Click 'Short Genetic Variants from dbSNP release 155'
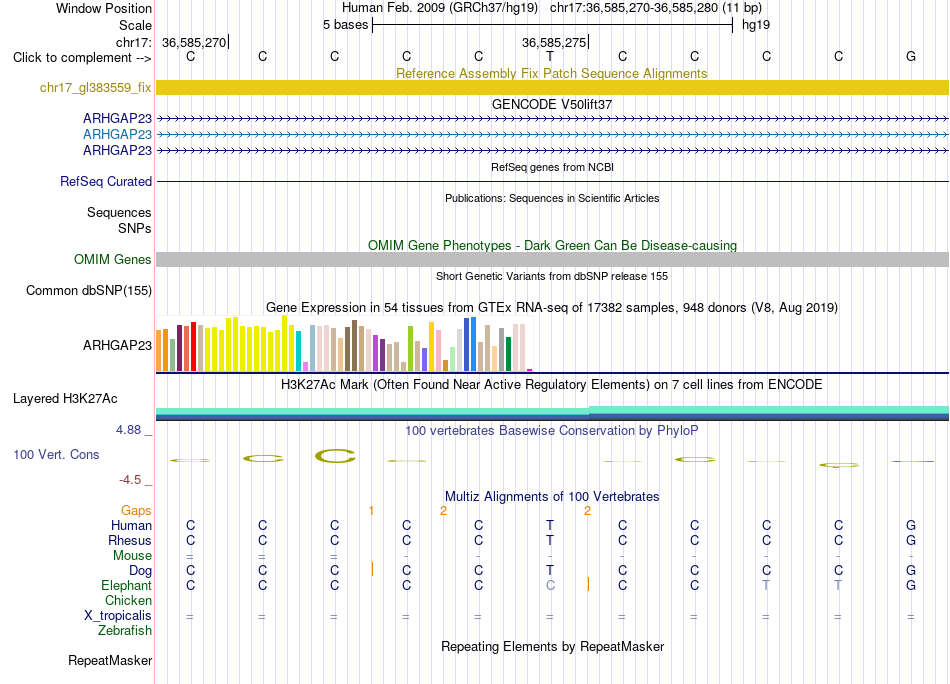The width and height of the screenshot is (950, 684). [551, 276]
